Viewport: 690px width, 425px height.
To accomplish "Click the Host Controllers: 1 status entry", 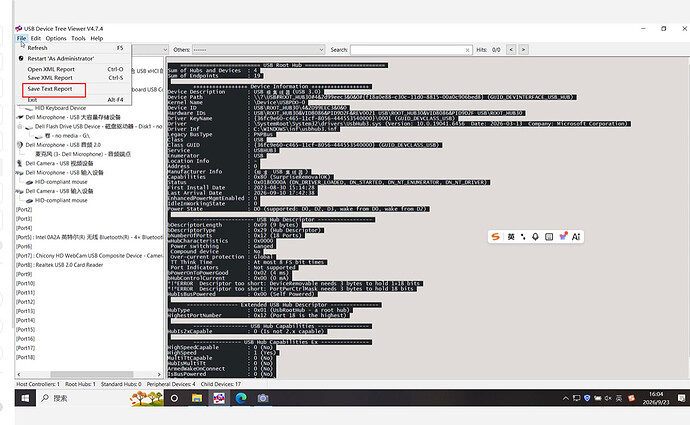I will [x=38, y=384].
